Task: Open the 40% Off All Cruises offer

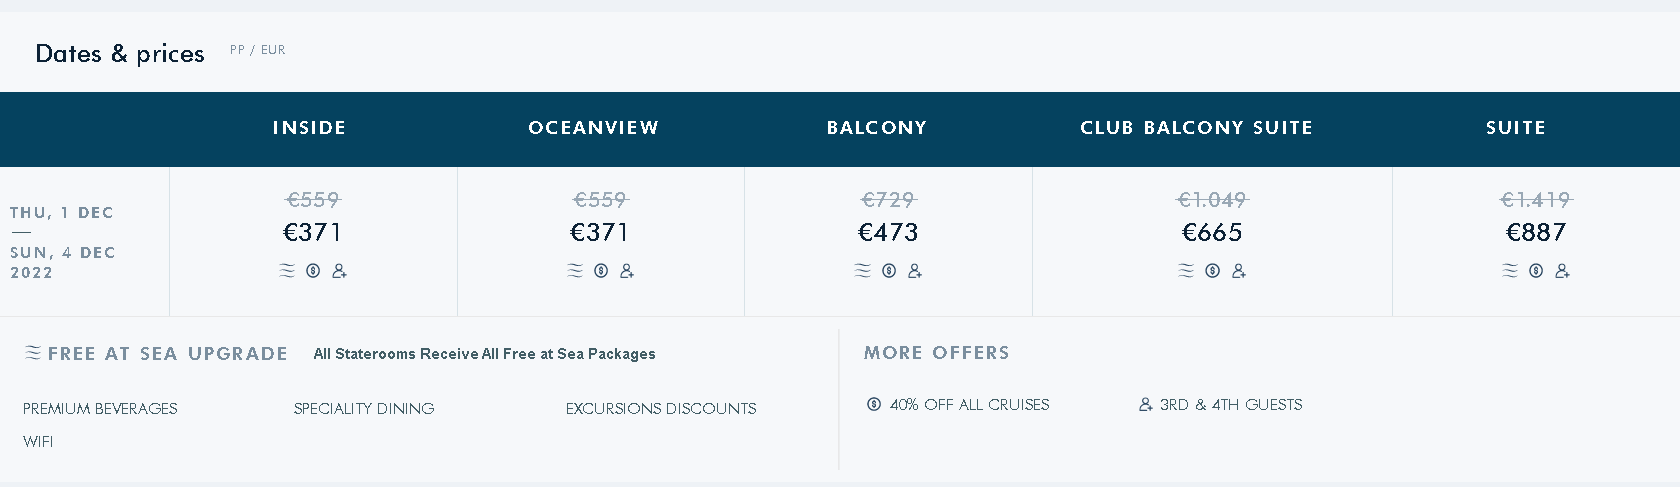Action: coord(970,405)
